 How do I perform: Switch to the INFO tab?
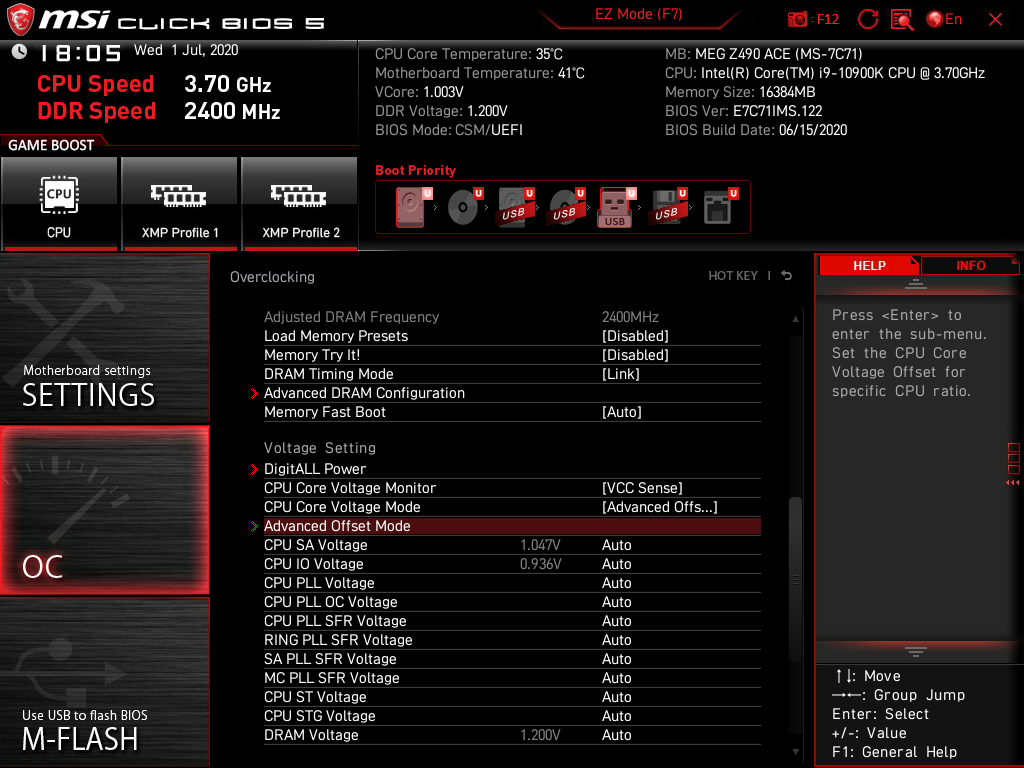969,265
